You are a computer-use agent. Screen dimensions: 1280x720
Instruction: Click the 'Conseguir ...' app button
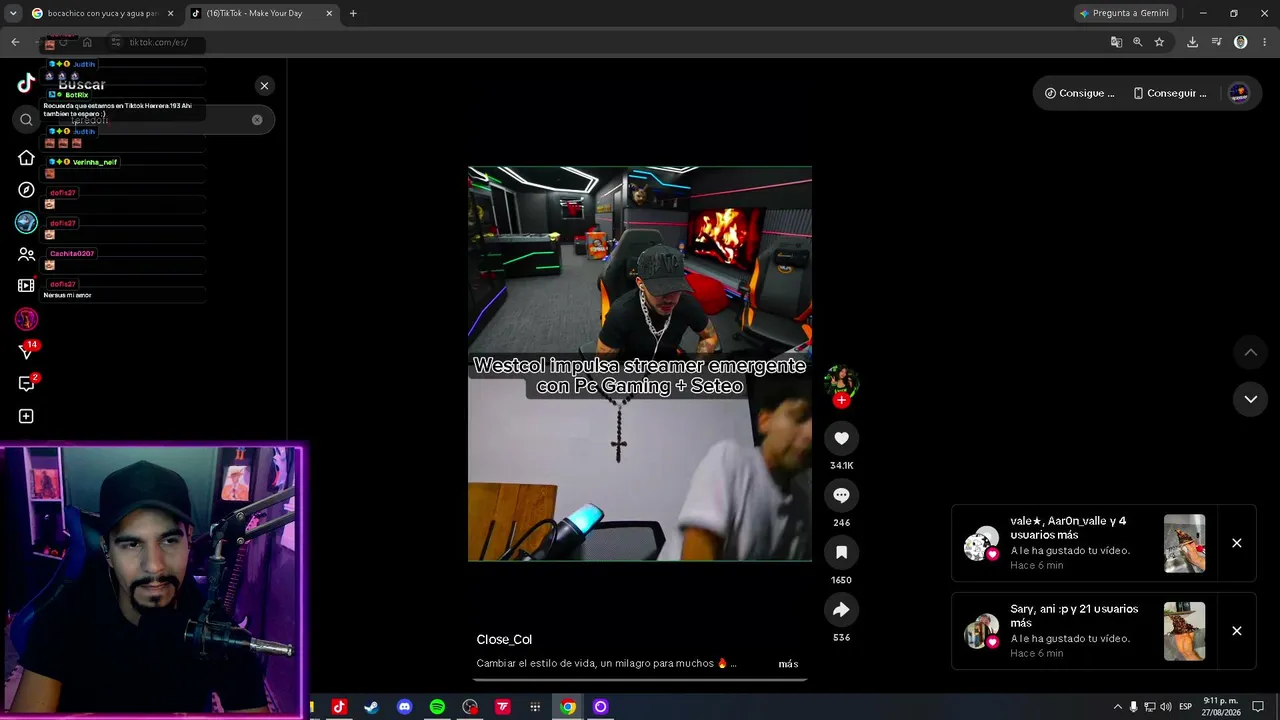click(x=1169, y=93)
